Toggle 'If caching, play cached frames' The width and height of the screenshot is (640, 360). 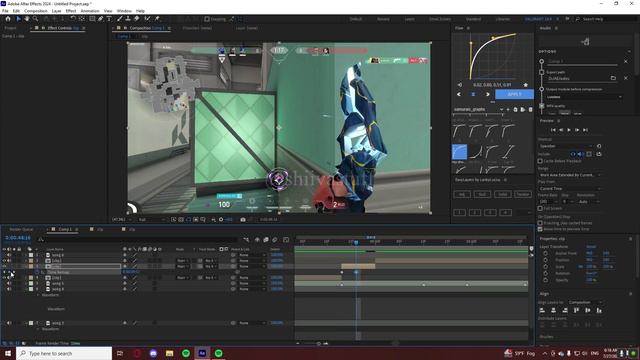pyautogui.click(x=540, y=223)
